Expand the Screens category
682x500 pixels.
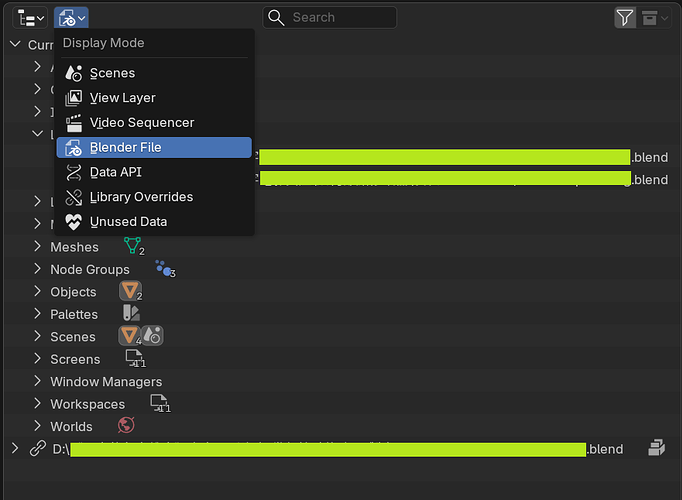37,358
